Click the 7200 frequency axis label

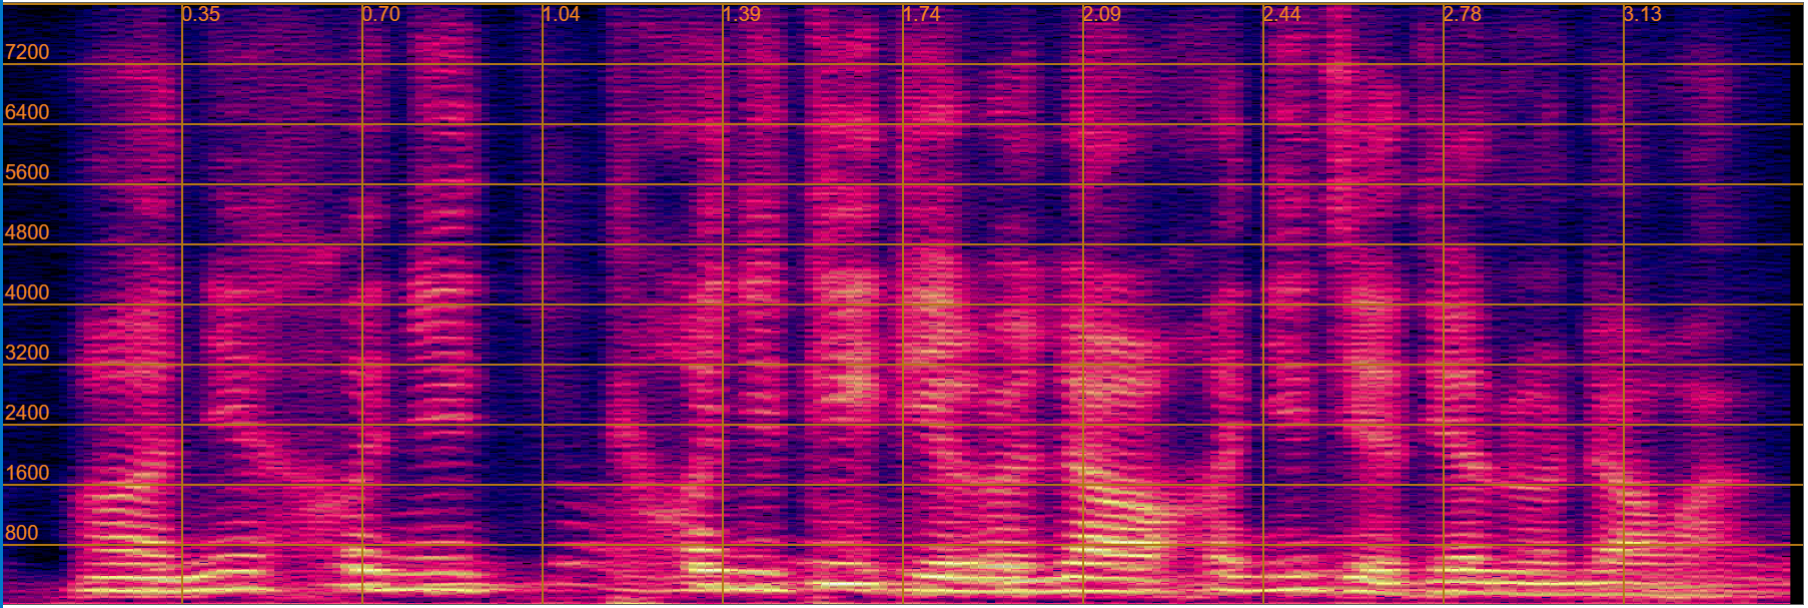pos(27,52)
